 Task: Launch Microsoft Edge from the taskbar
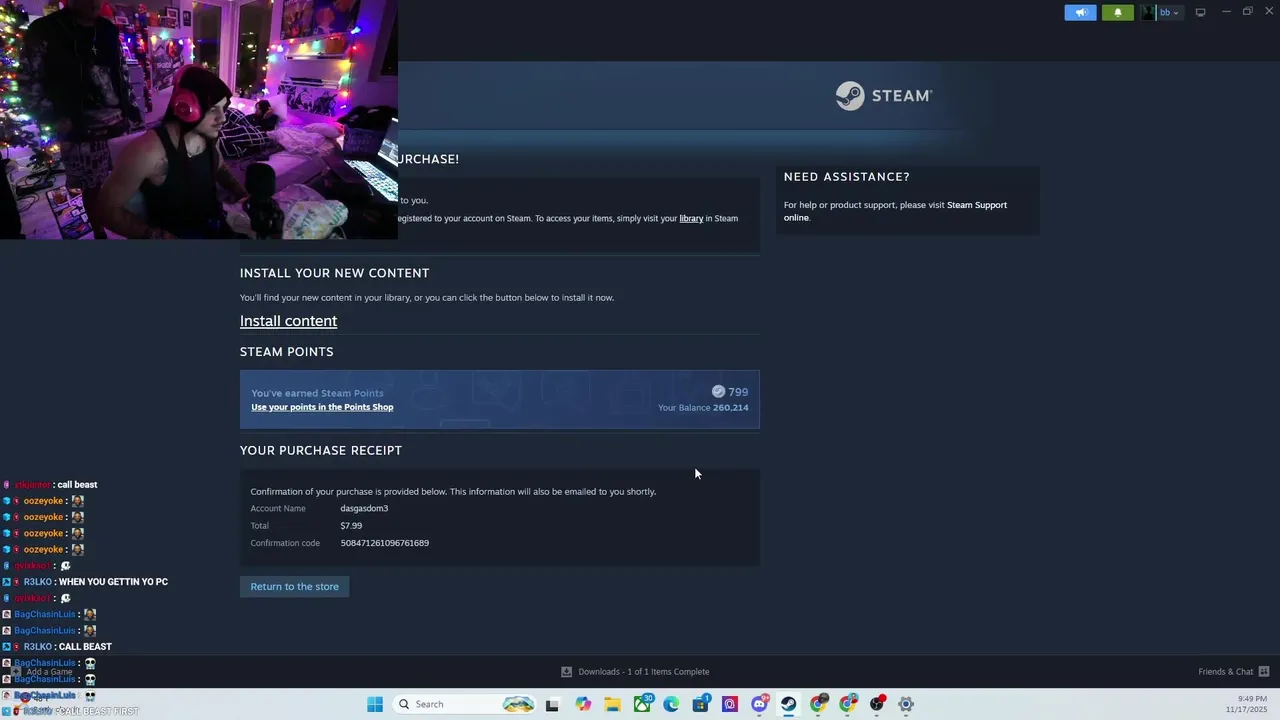pos(671,704)
